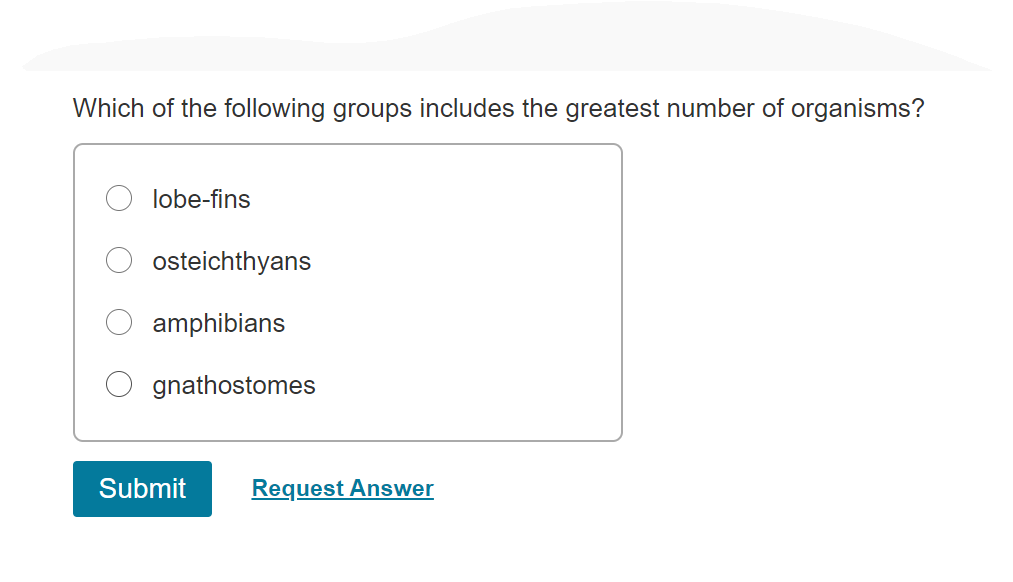Select the osteichthyans radio button
The image size is (1013, 582).
(118, 260)
